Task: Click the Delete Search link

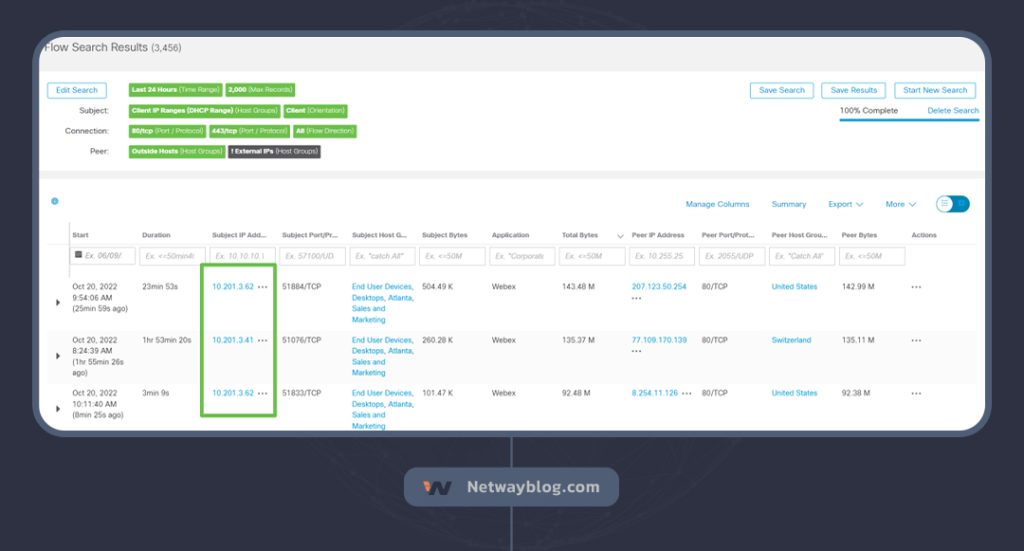Action: pyautogui.click(x=953, y=111)
